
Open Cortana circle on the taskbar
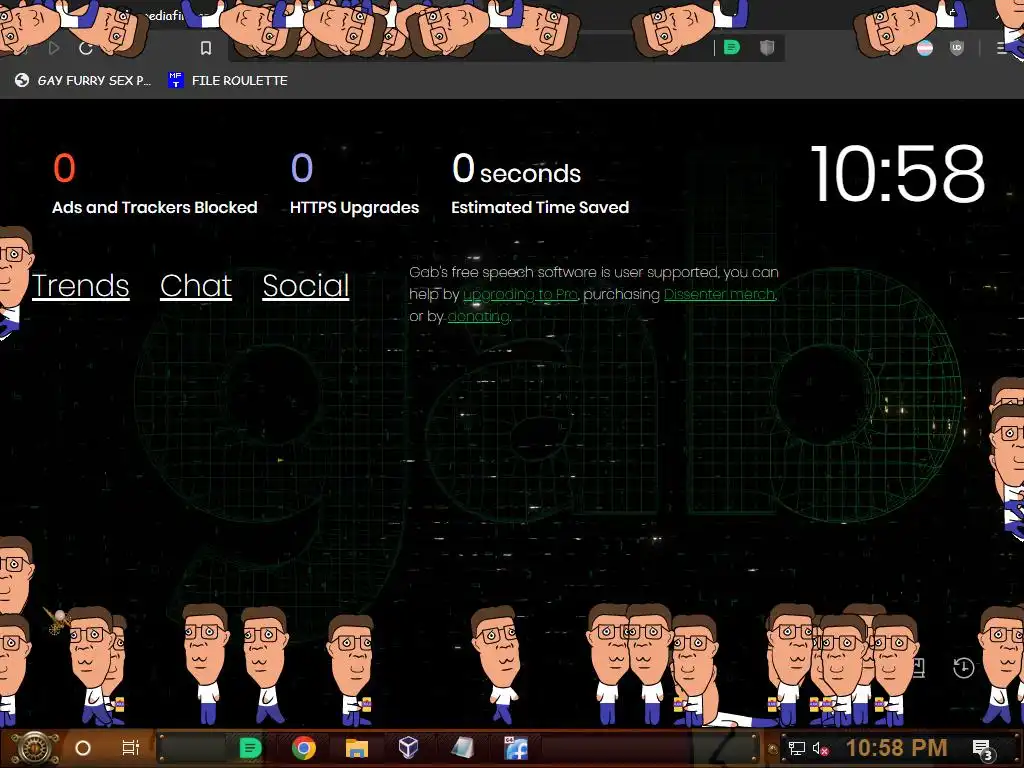click(x=83, y=748)
